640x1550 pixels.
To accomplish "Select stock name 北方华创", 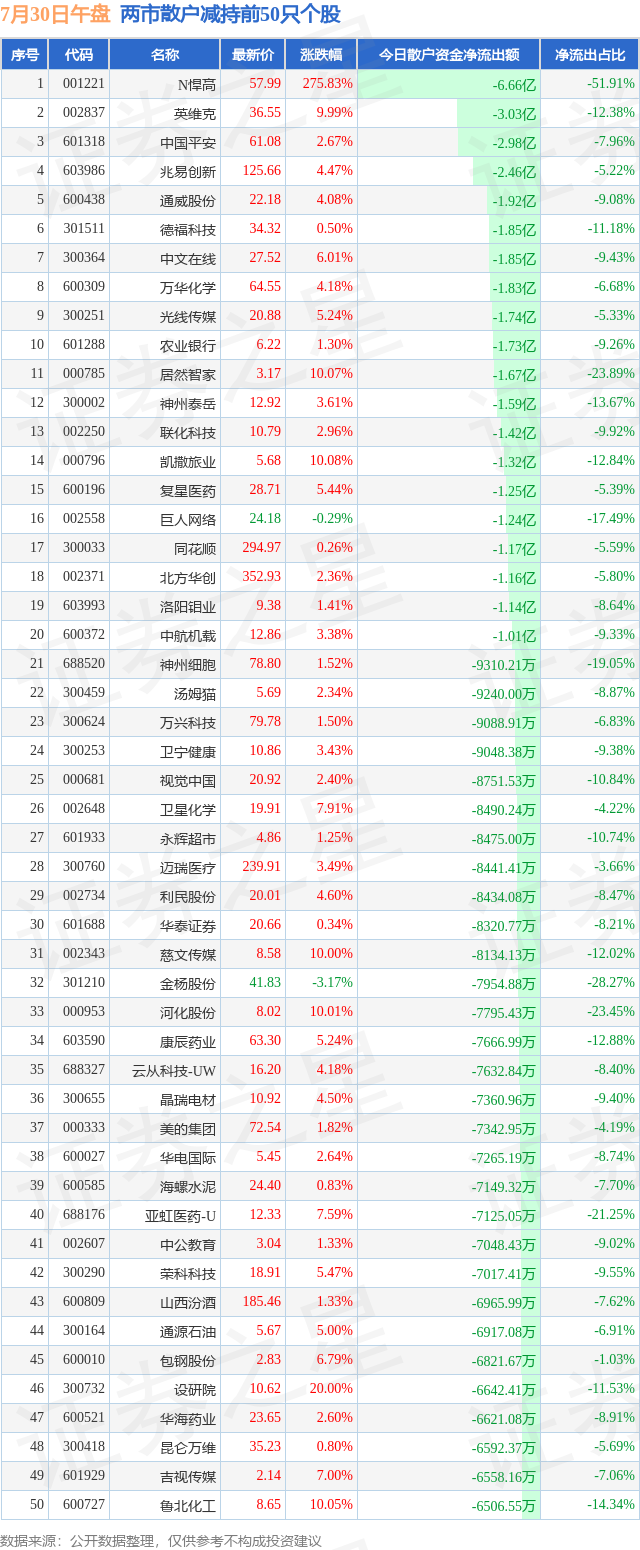I will coord(188,577).
